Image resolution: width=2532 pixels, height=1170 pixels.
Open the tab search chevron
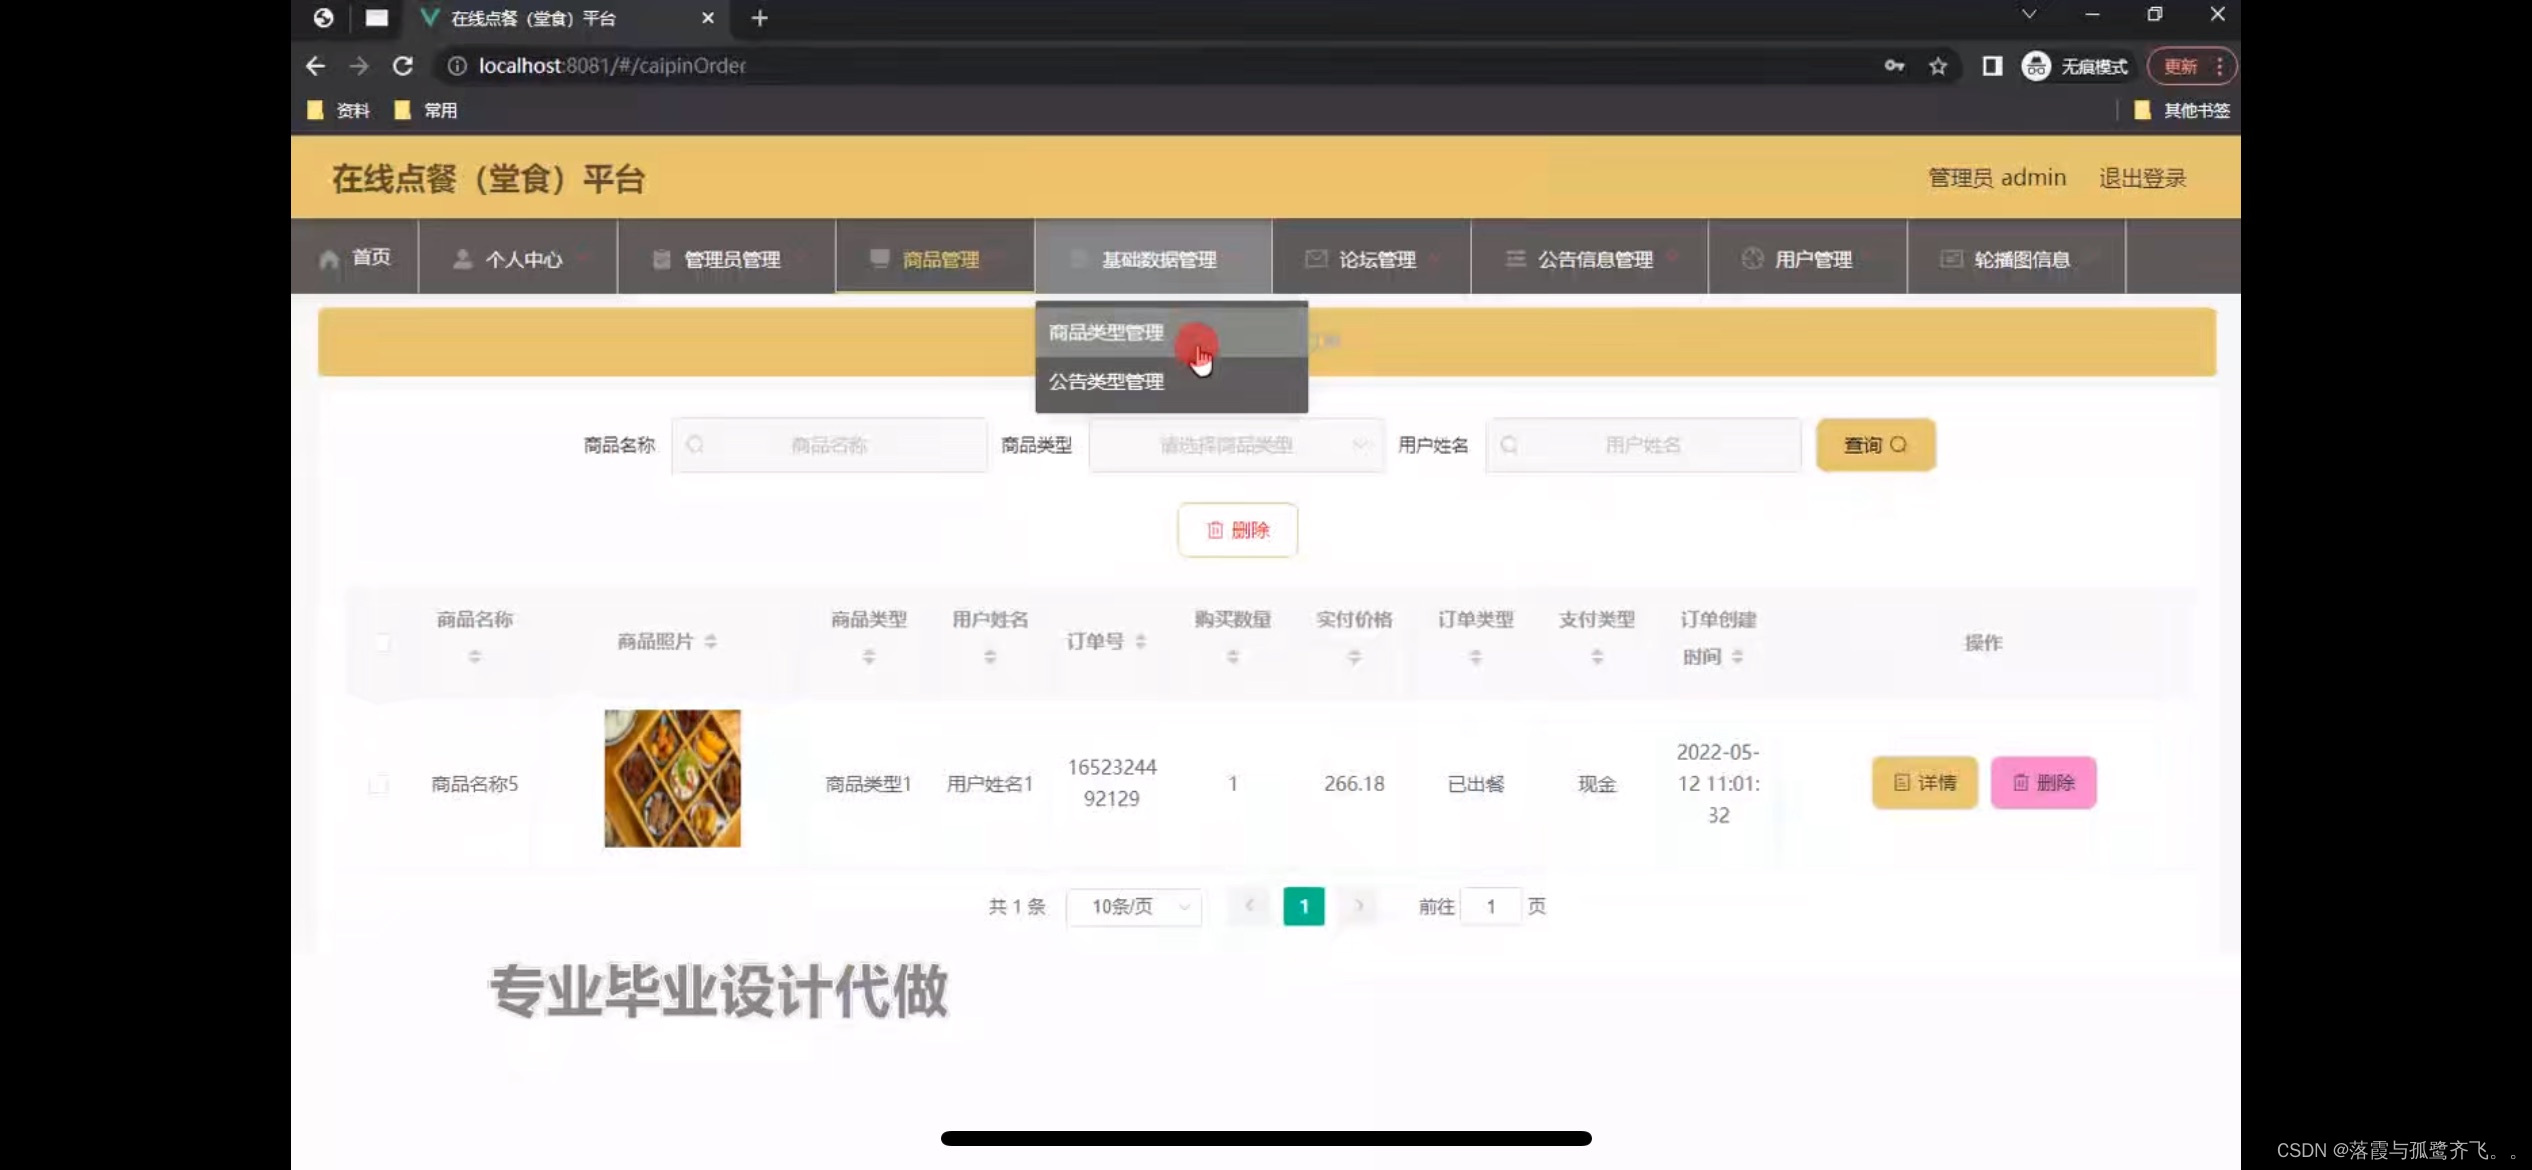[2029, 15]
